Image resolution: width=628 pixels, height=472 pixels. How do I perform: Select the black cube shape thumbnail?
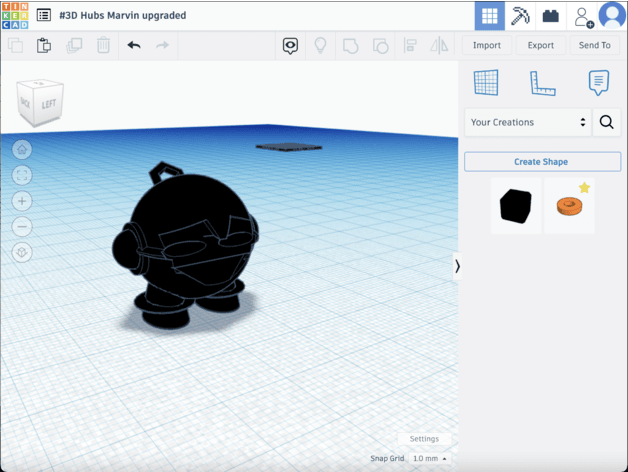pos(516,206)
